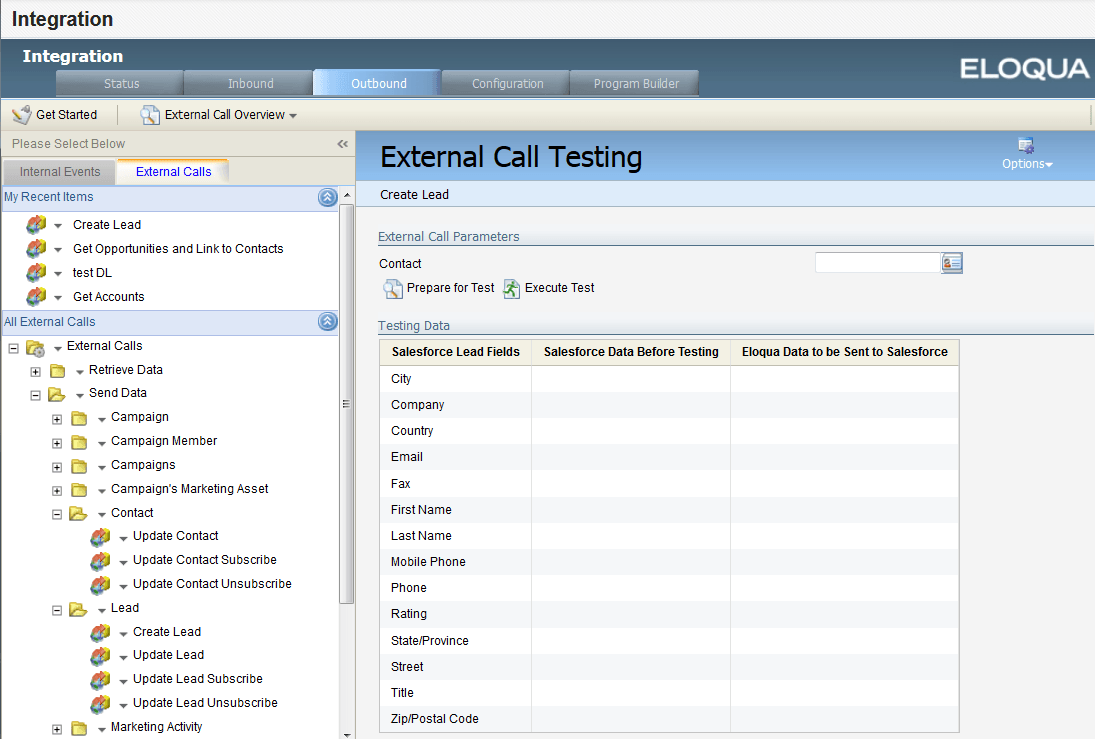Open the contact picker icon beside Contact field

[949, 262]
